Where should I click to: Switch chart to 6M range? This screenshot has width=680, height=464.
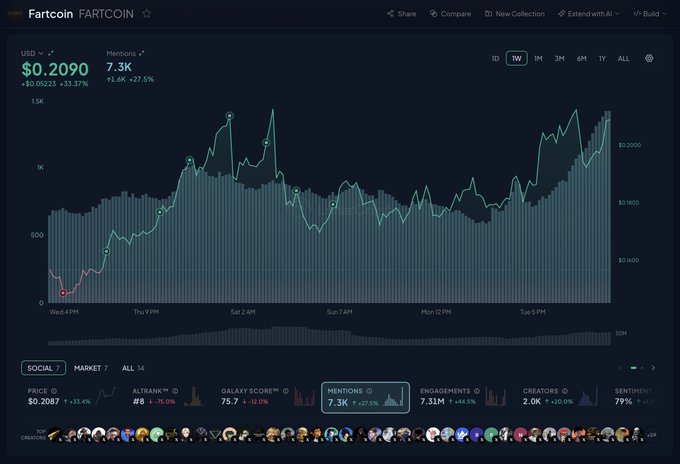coord(582,59)
